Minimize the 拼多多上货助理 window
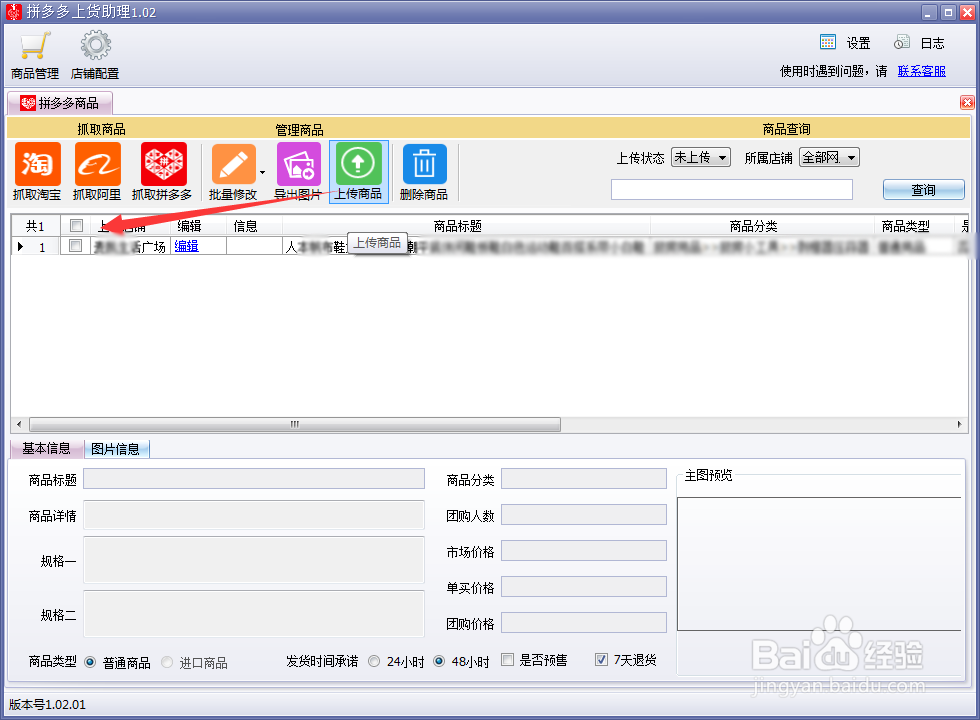 929,12
